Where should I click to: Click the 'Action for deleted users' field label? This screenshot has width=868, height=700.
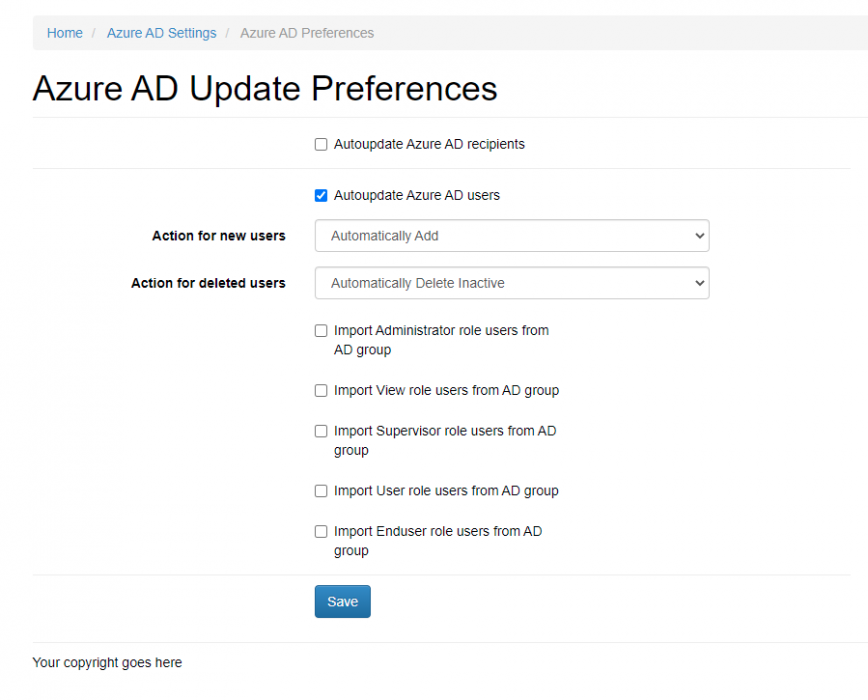tap(208, 283)
